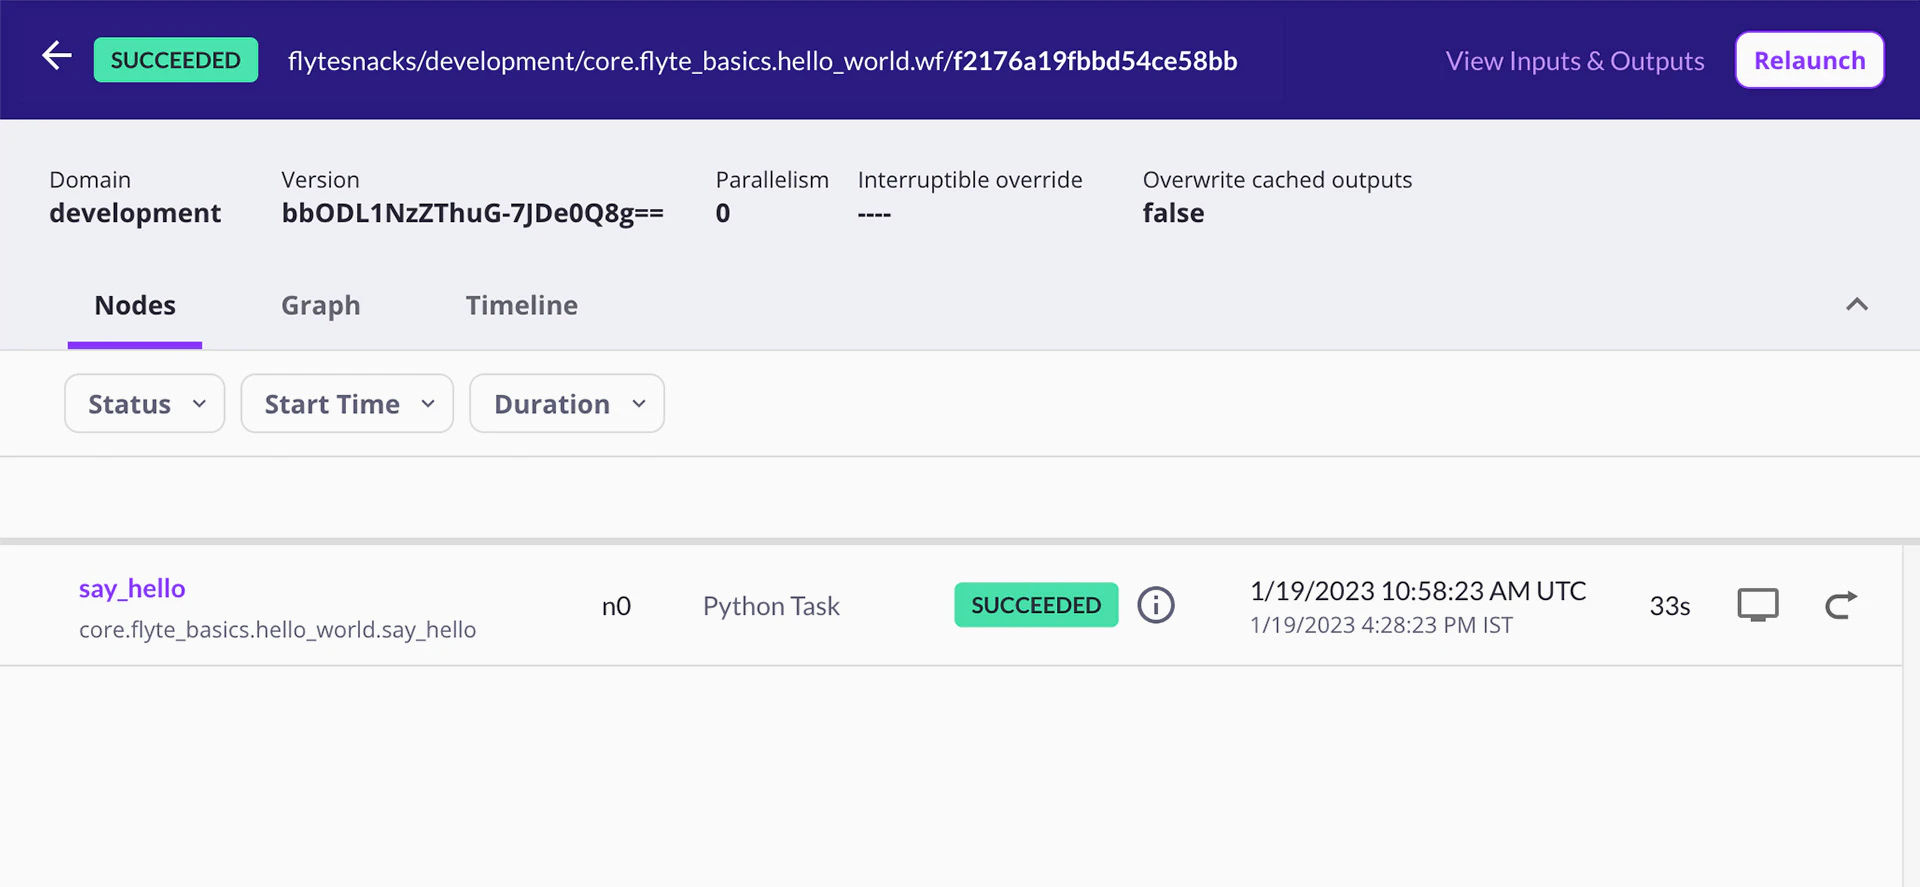
Task: Click the SUCCEEDED status badge in the say_hello row
Action: point(1035,605)
